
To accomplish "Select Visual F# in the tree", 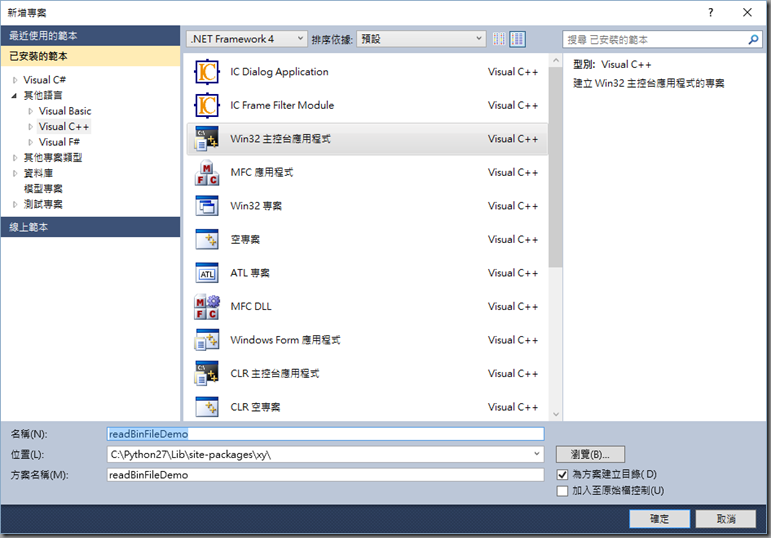I will pos(59,142).
